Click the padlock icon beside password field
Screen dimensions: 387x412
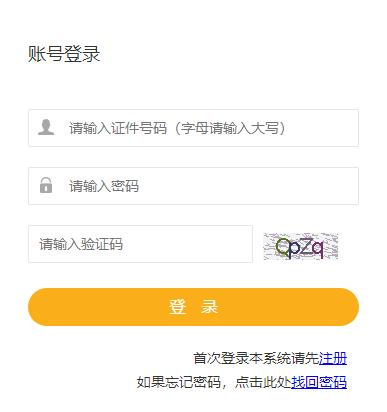point(46,185)
